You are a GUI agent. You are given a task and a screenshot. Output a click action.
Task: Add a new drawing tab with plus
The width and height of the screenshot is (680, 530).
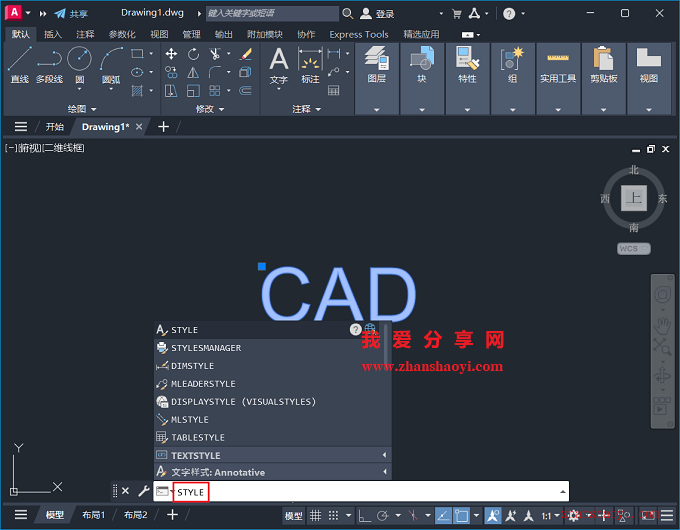click(163, 127)
